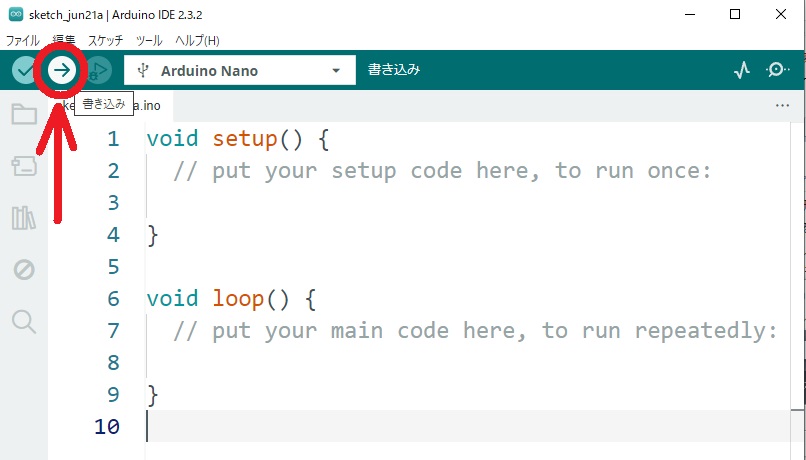Click line number 5 in the gutter

[x=114, y=267]
